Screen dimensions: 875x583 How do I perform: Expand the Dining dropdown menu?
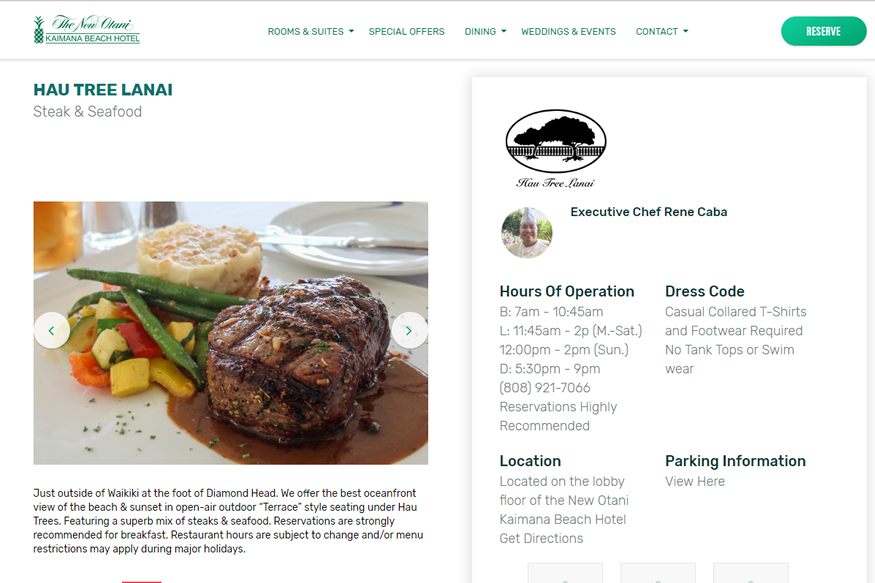coord(485,31)
